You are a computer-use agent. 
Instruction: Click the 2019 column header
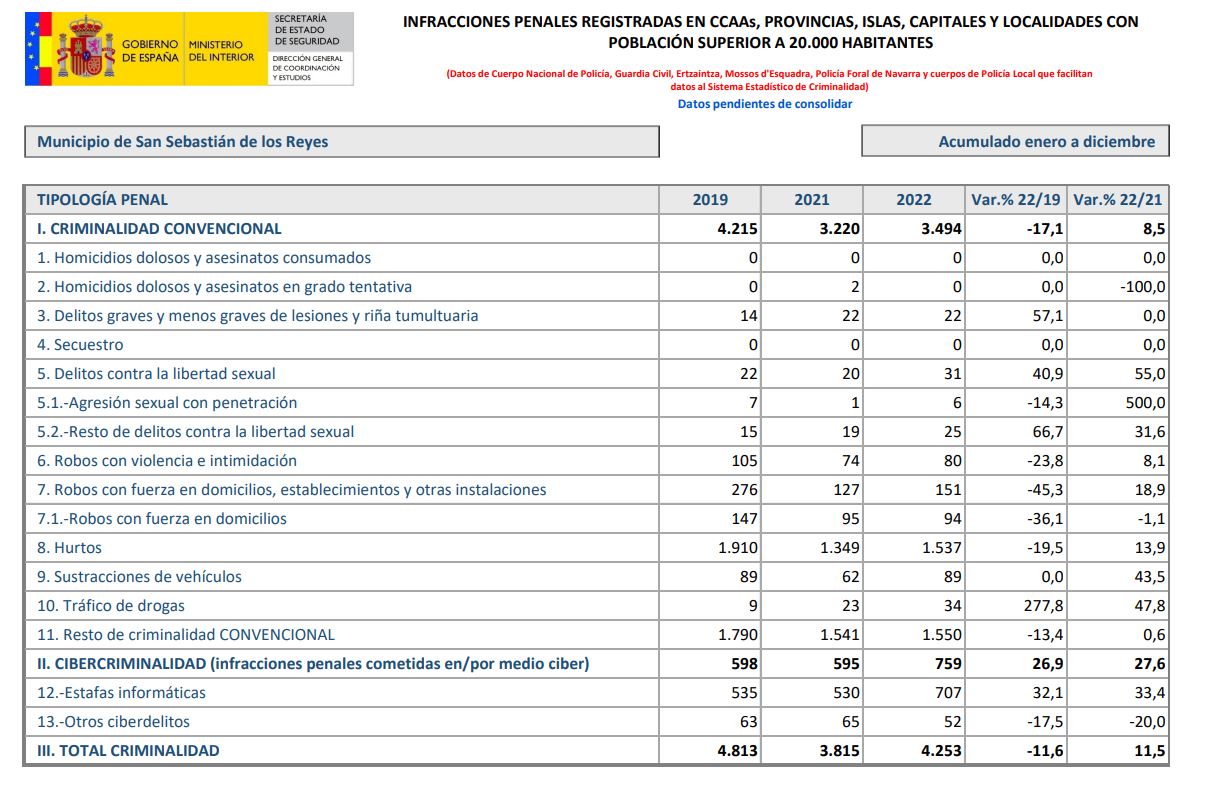coord(710,200)
